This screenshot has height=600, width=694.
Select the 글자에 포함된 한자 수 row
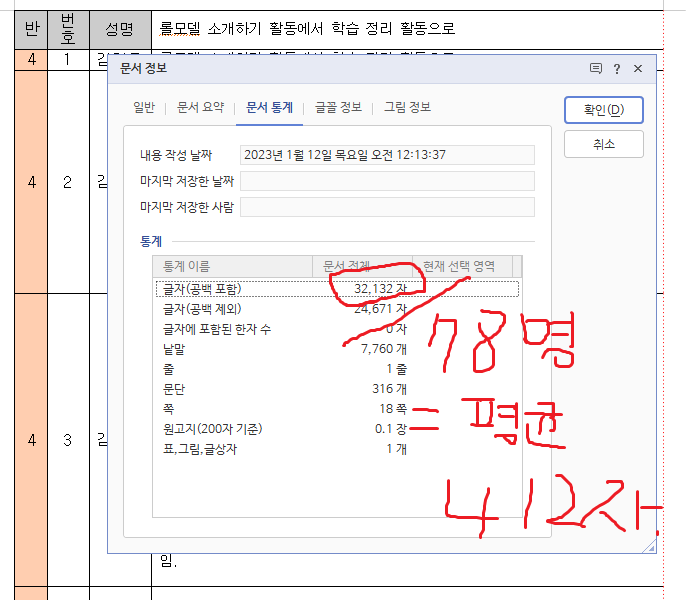[337, 329]
